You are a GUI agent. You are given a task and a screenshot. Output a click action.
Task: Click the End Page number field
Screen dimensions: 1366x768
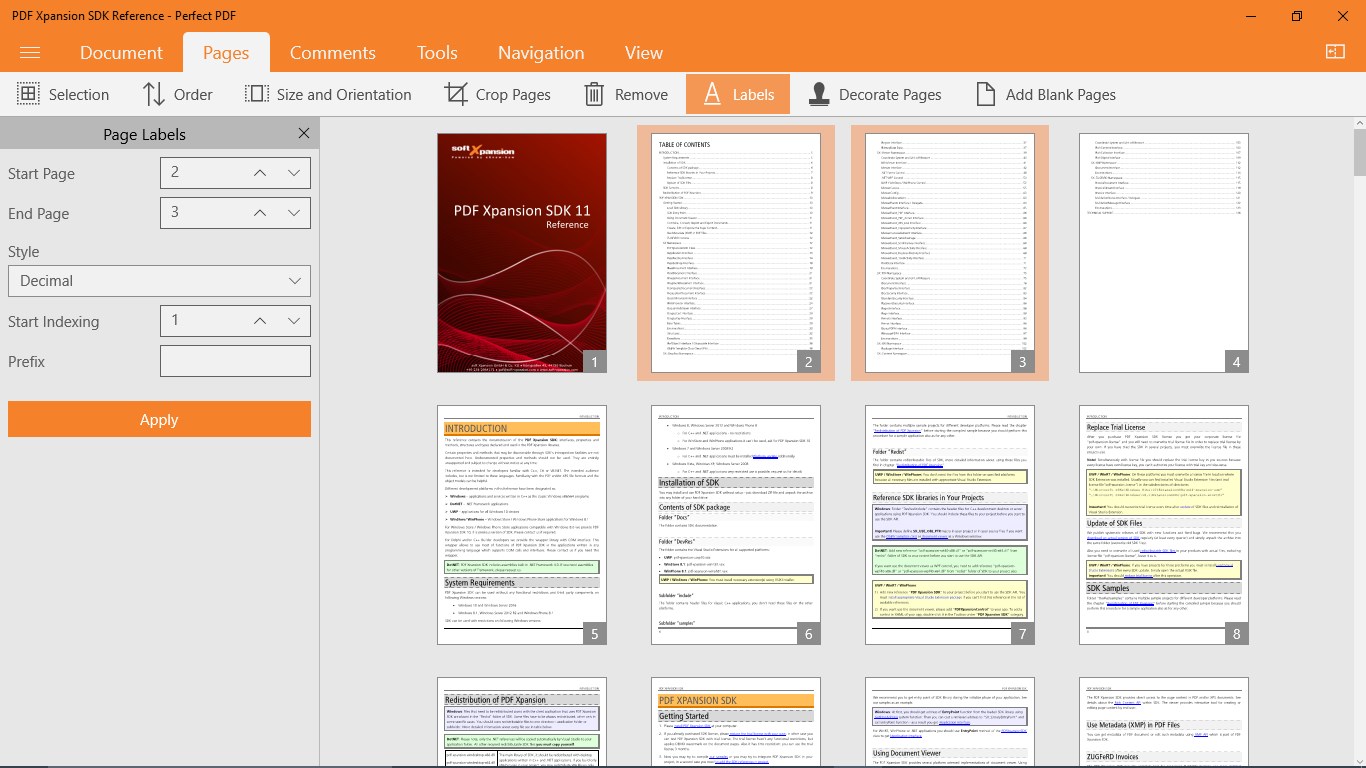(202, 213)
